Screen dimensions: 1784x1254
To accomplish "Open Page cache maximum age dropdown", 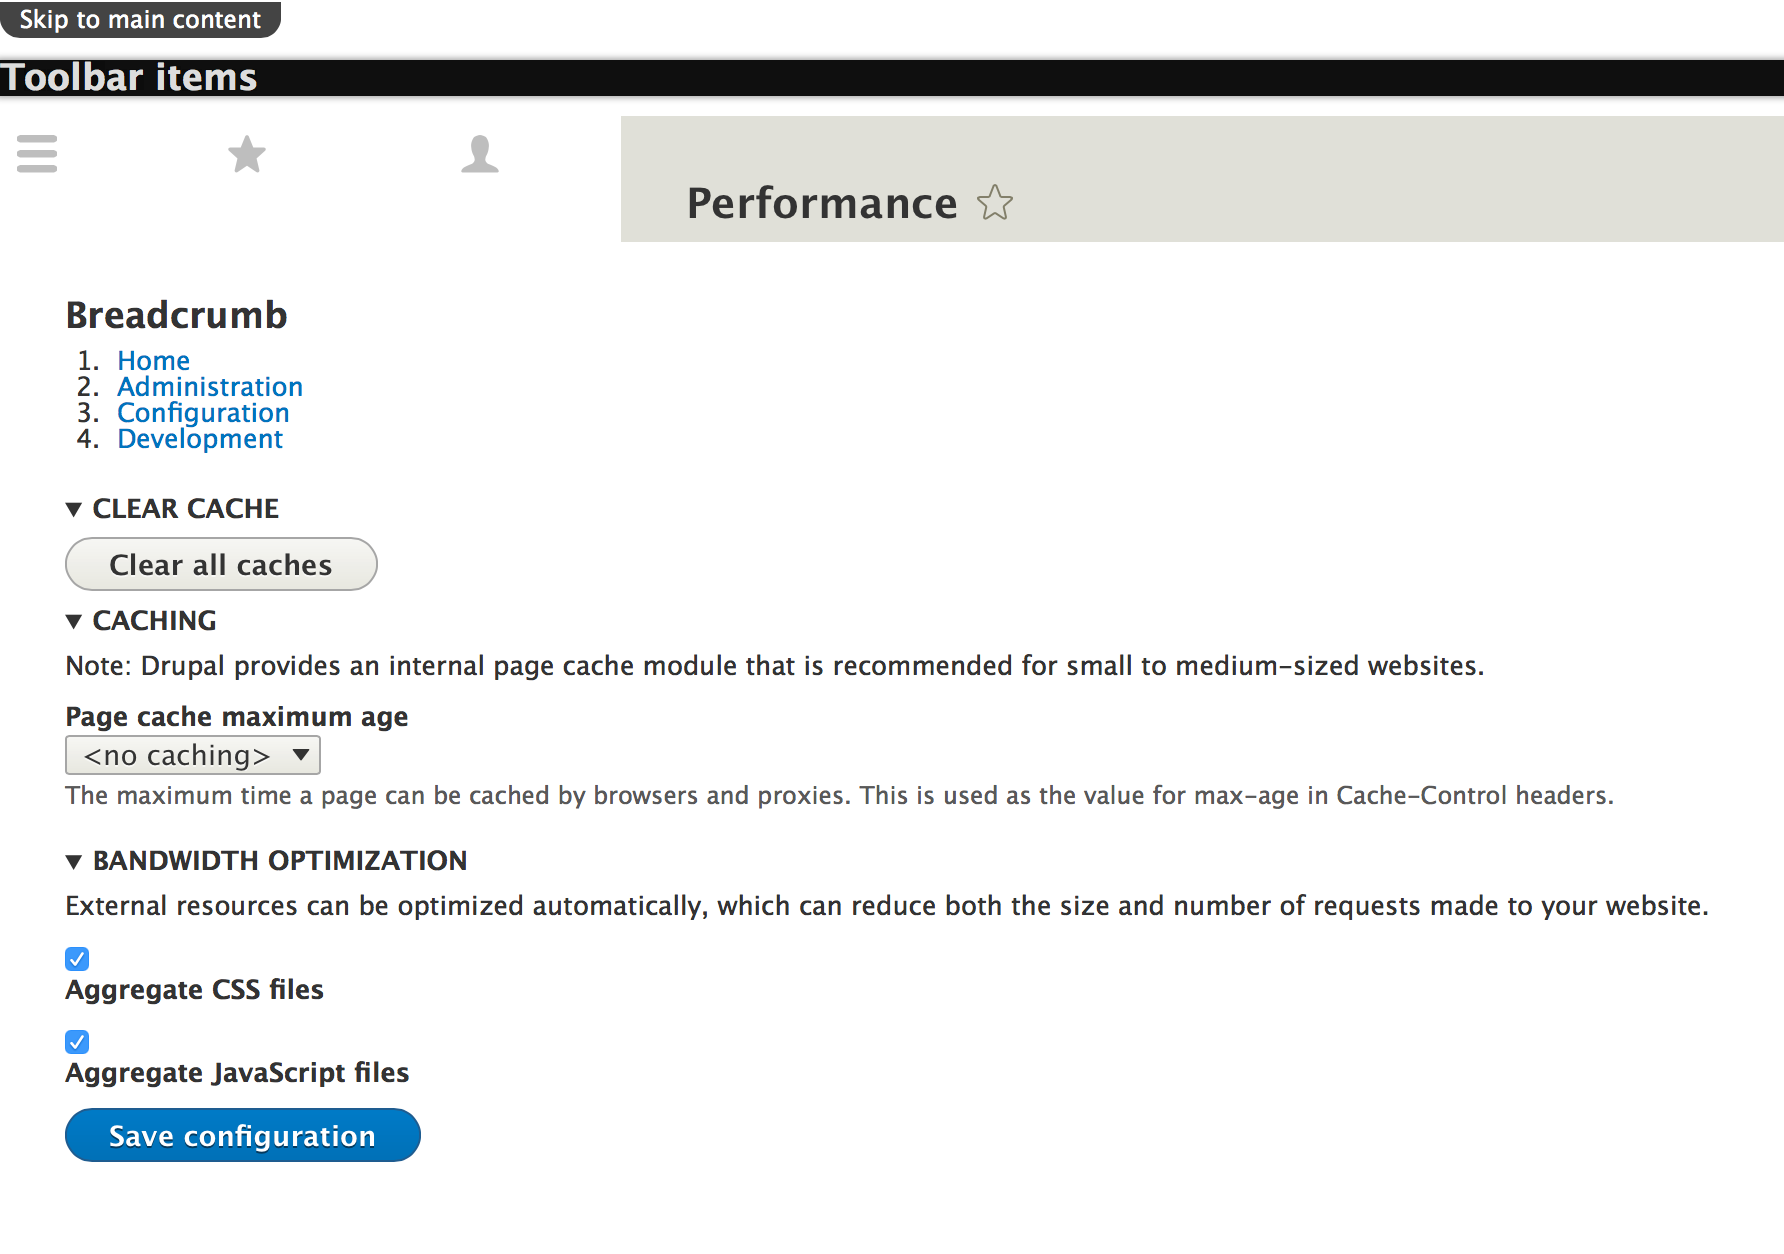I will pos(193,755).
